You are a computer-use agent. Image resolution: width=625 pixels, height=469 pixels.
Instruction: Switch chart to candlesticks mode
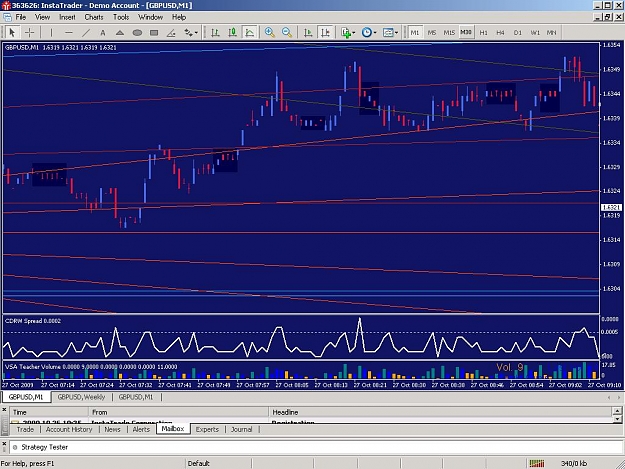(232, 33)
